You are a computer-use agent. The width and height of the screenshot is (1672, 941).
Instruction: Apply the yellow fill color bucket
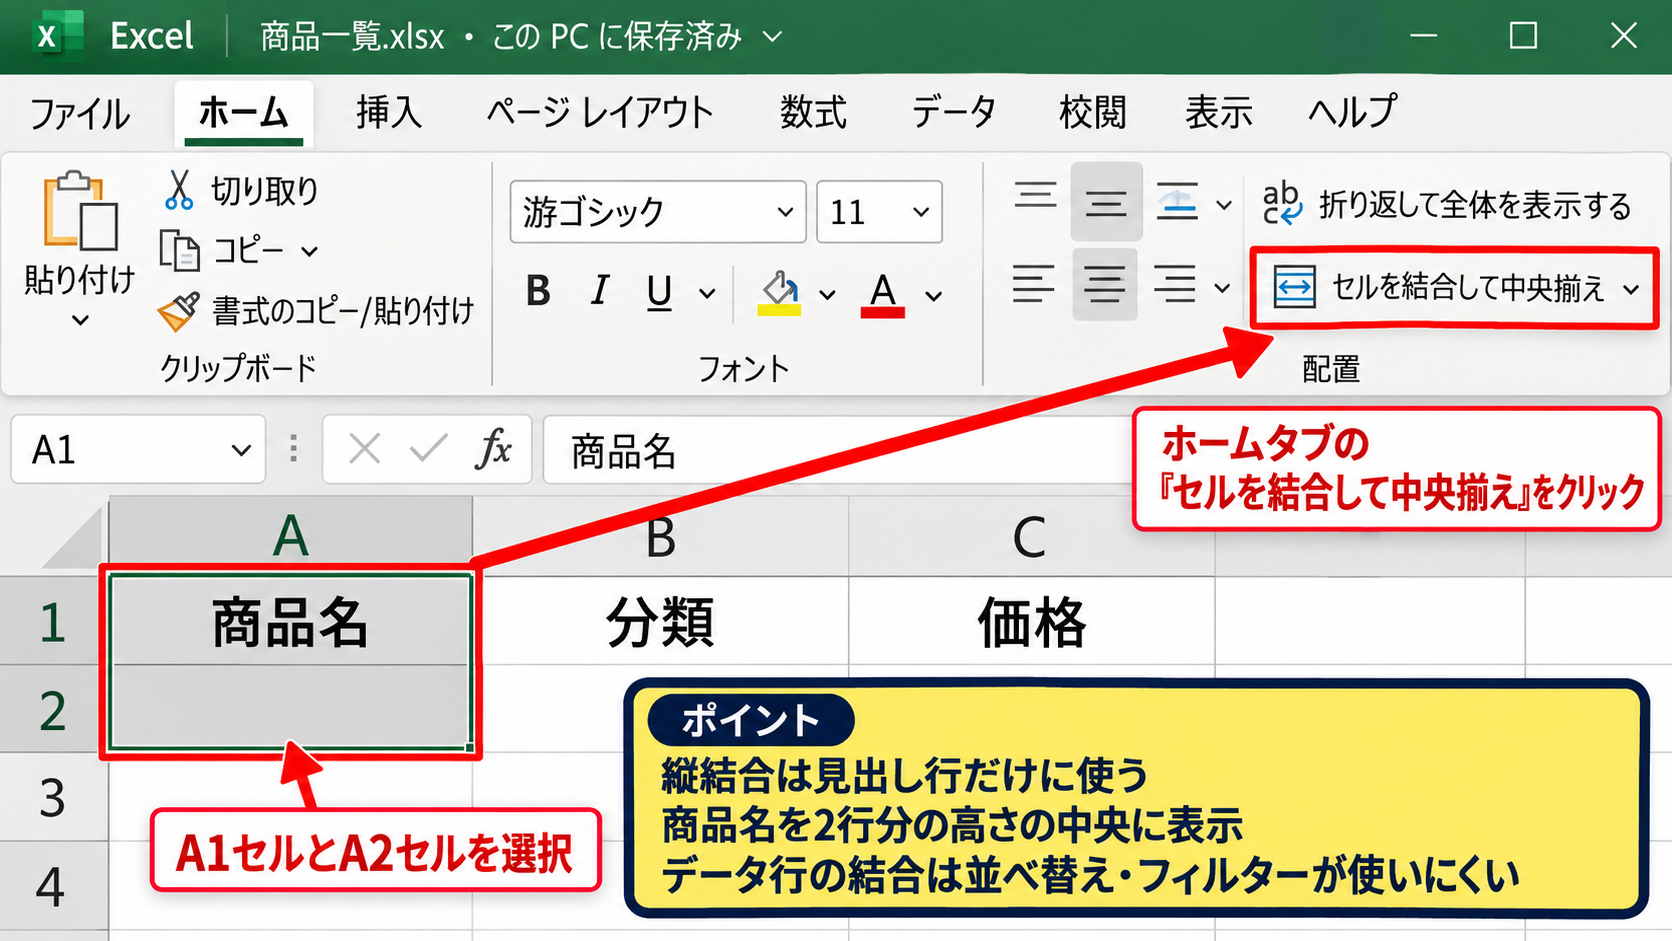point(779,293)
